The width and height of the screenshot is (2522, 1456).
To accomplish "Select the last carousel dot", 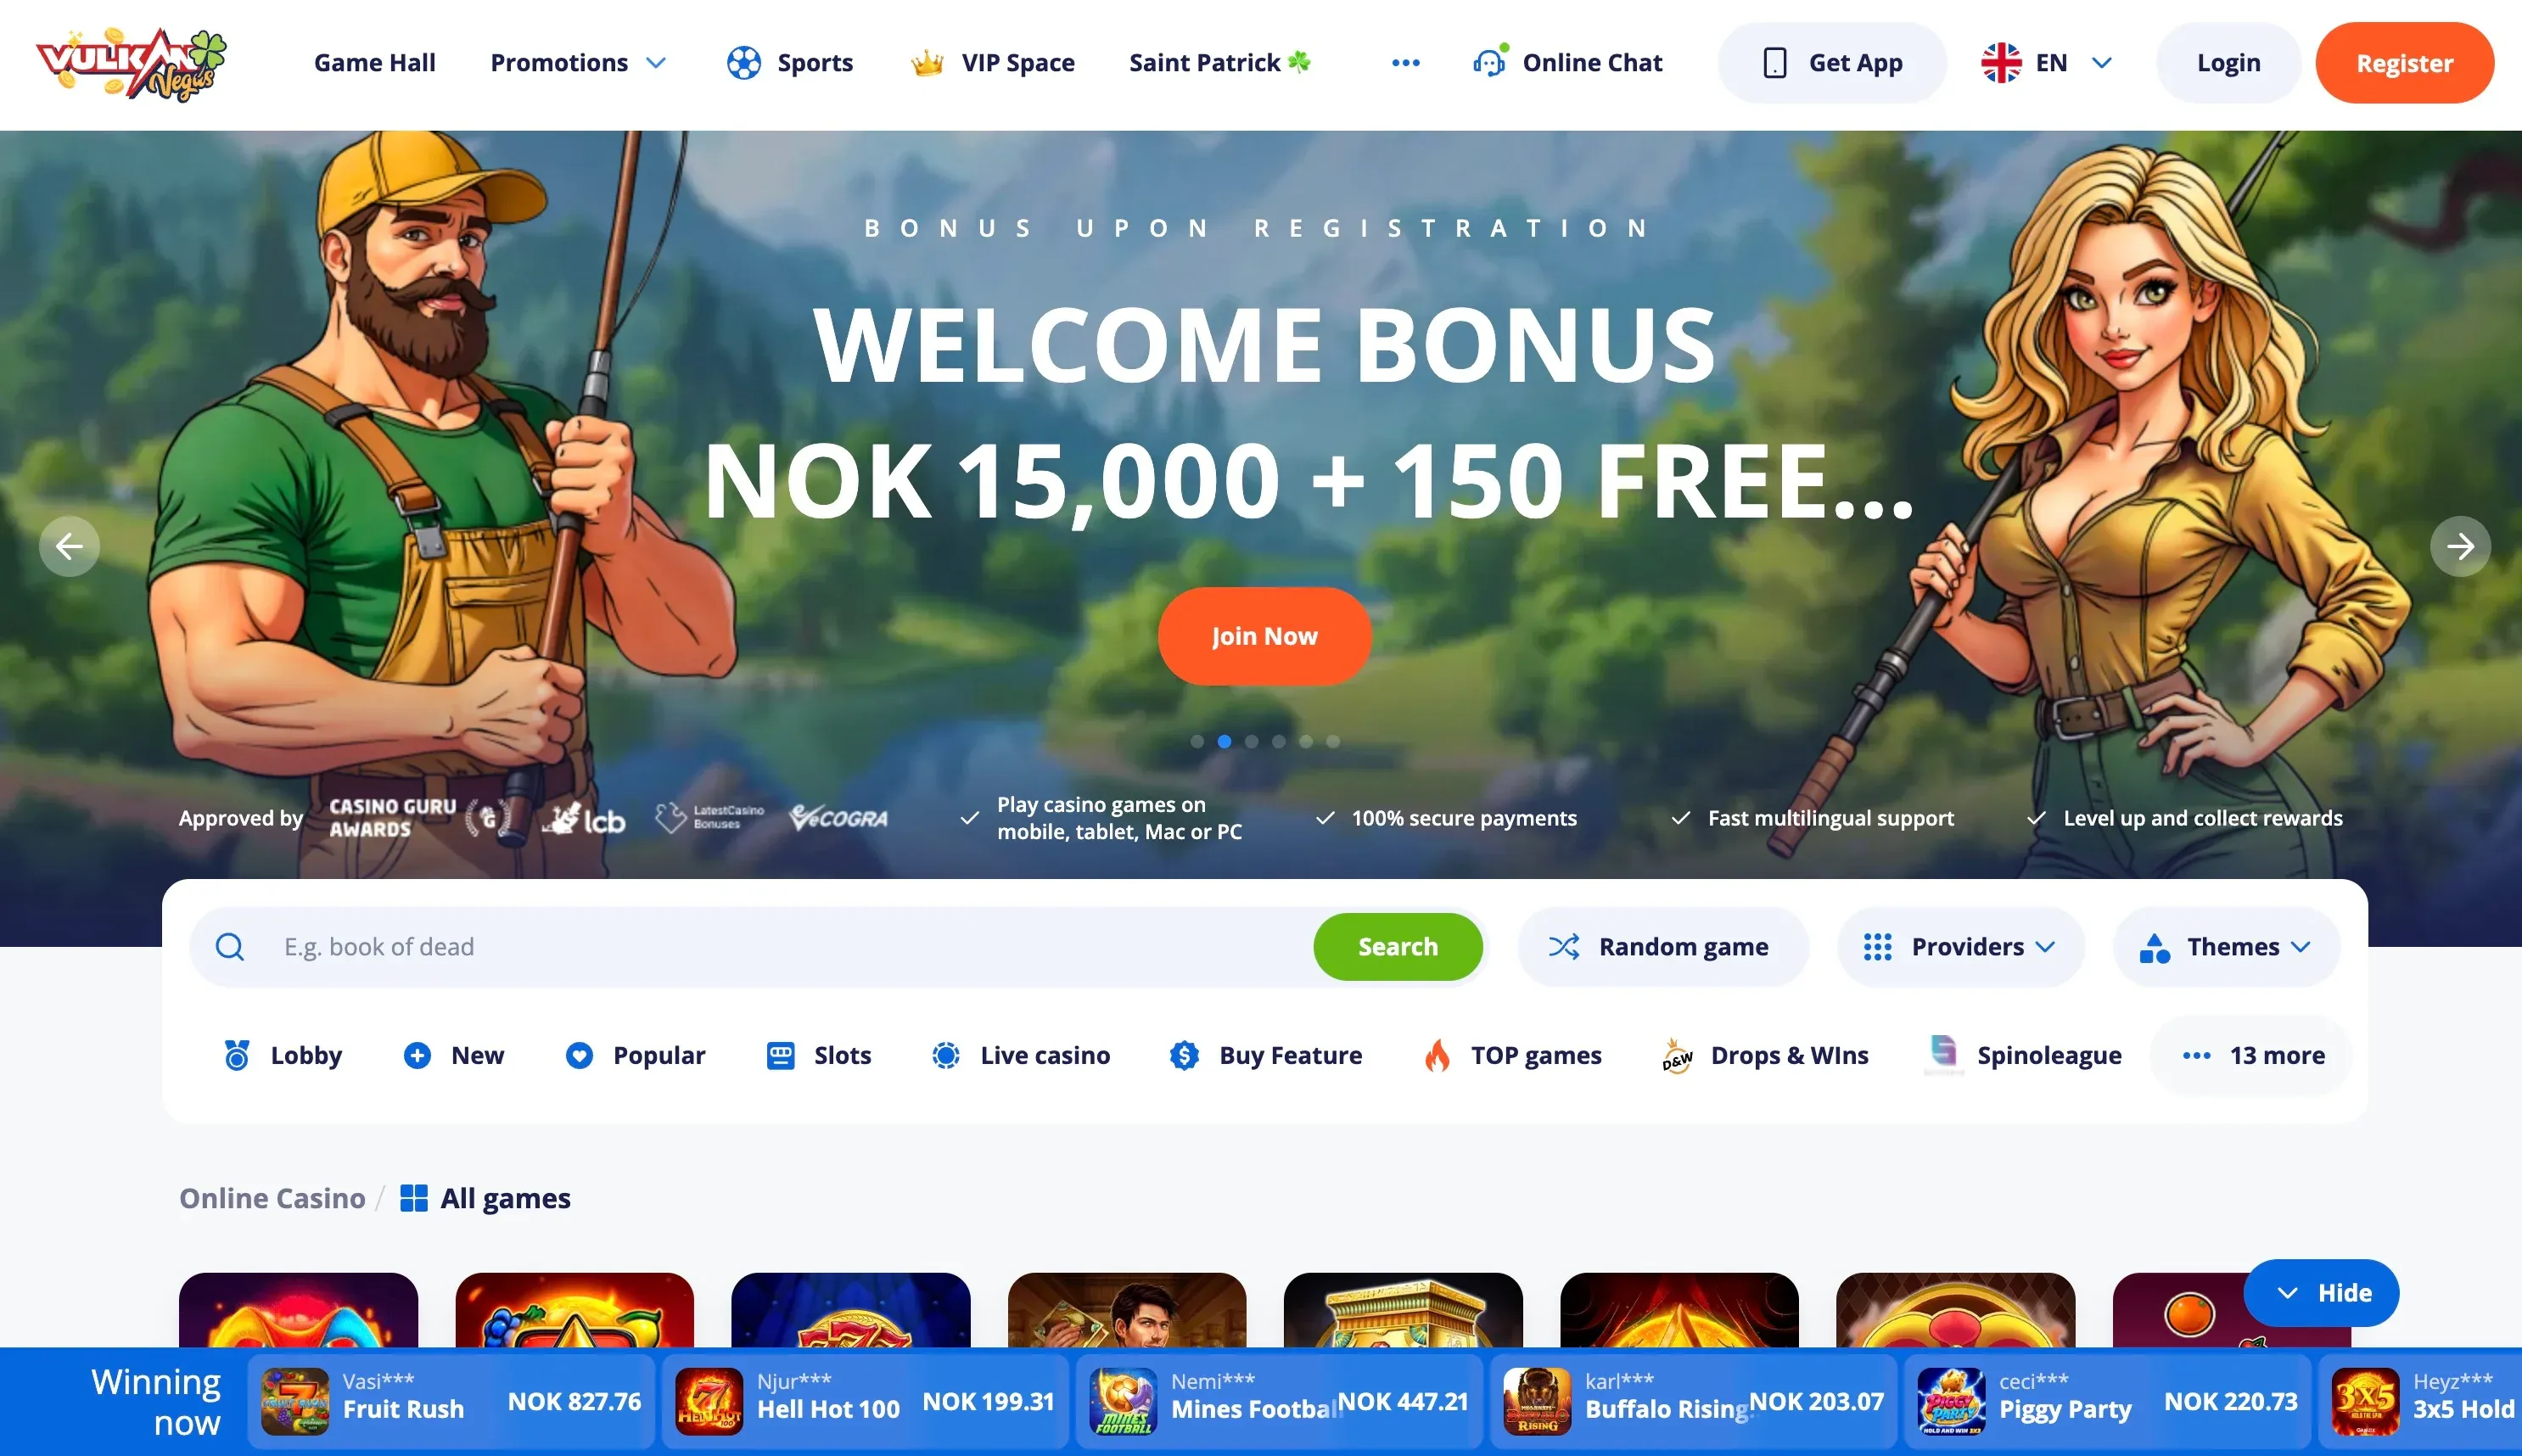I will (1333, 741).
